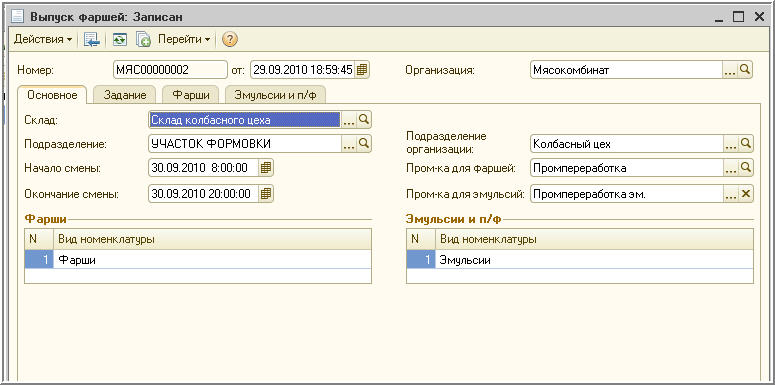The width and height of the screenshot is (775, 385).
Task: Close the Выпуск фаршей window
Action: coord(759,17)
